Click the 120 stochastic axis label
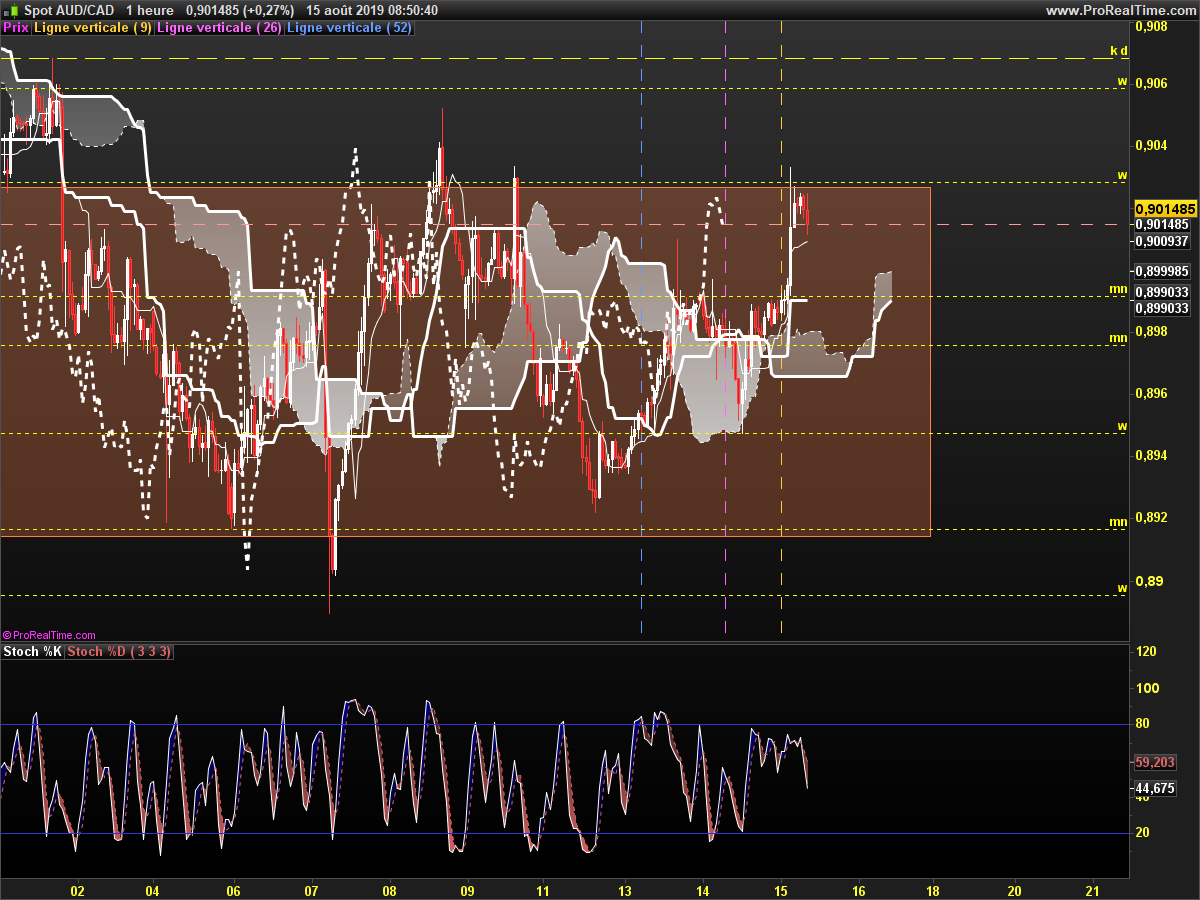Viewport: 1200px width, 900px height. 1148,652
